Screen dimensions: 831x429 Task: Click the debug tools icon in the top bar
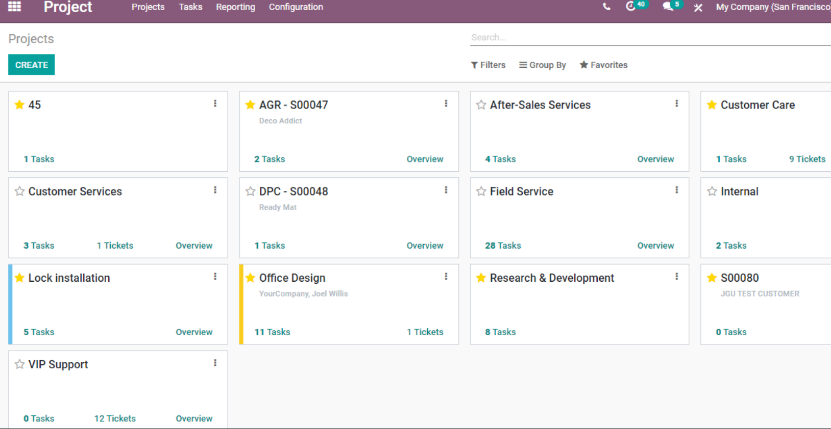(x=698, y=7)
